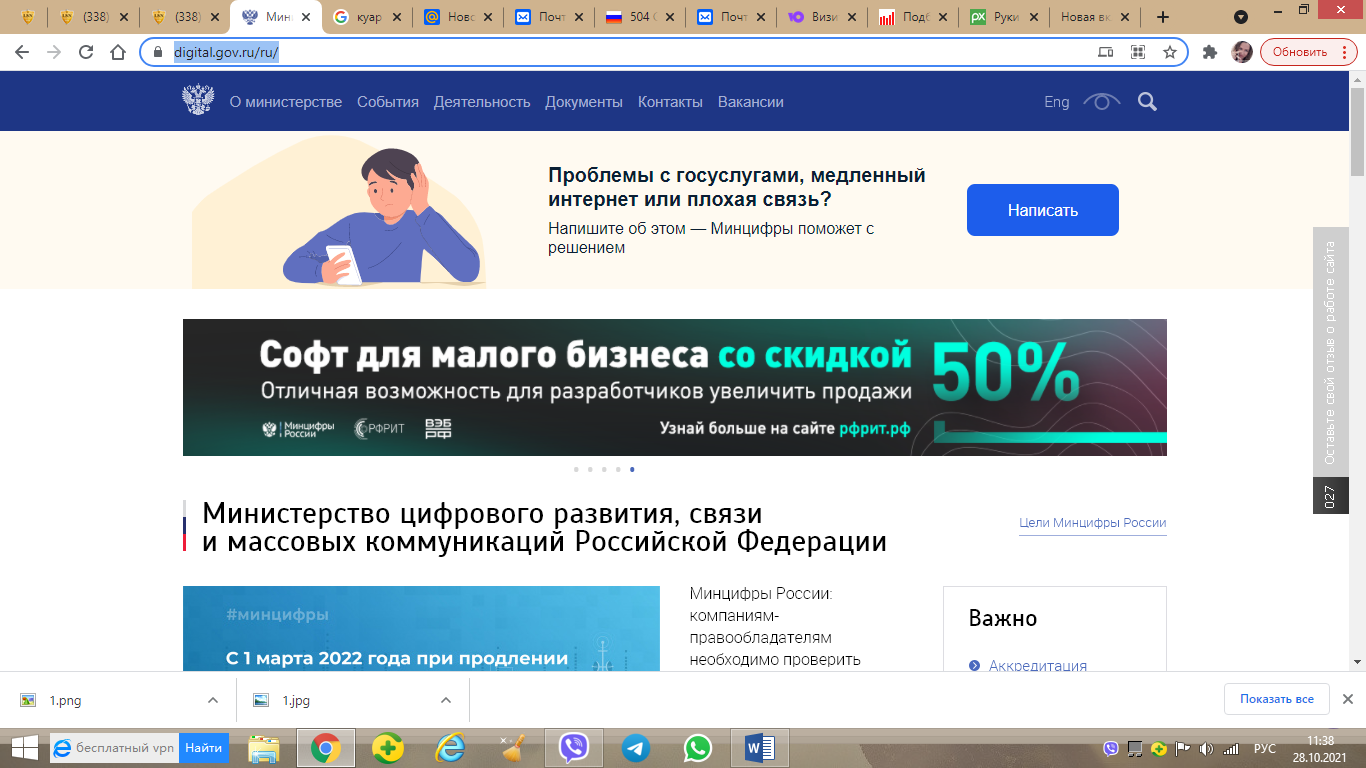Open the browser home page icon
The image size is (1366, 768).
click(118, 52)
